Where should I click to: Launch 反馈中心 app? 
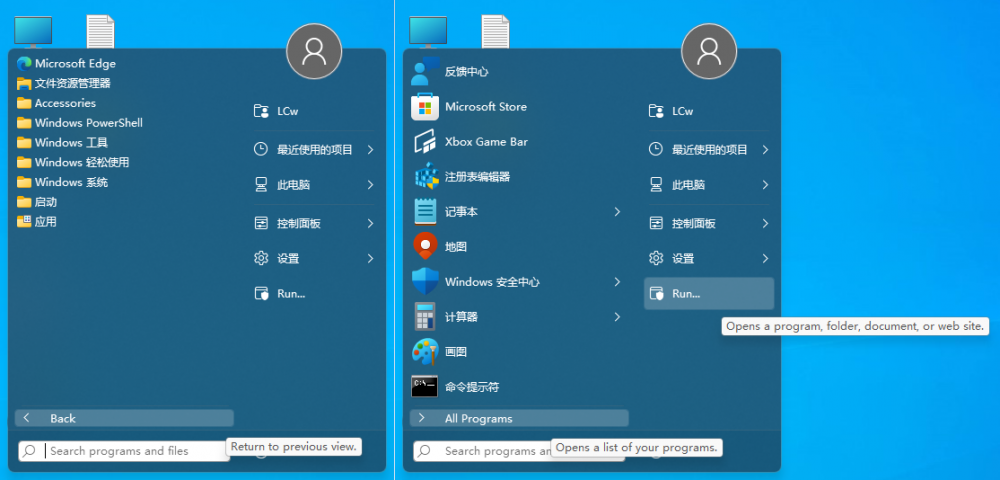519,71
